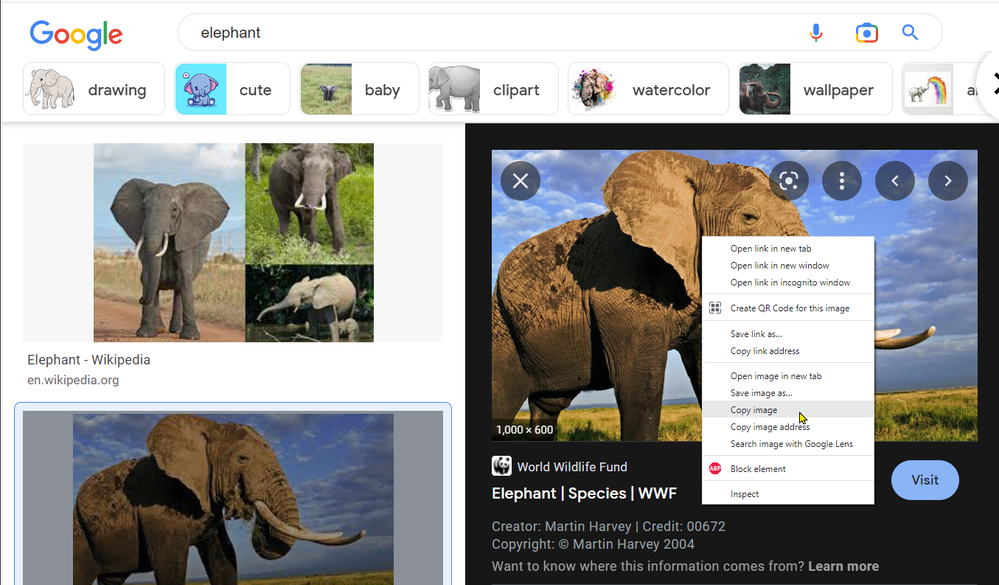Start voice search with microphone icon
Screen dimensions: 999x585
point(816,32)
